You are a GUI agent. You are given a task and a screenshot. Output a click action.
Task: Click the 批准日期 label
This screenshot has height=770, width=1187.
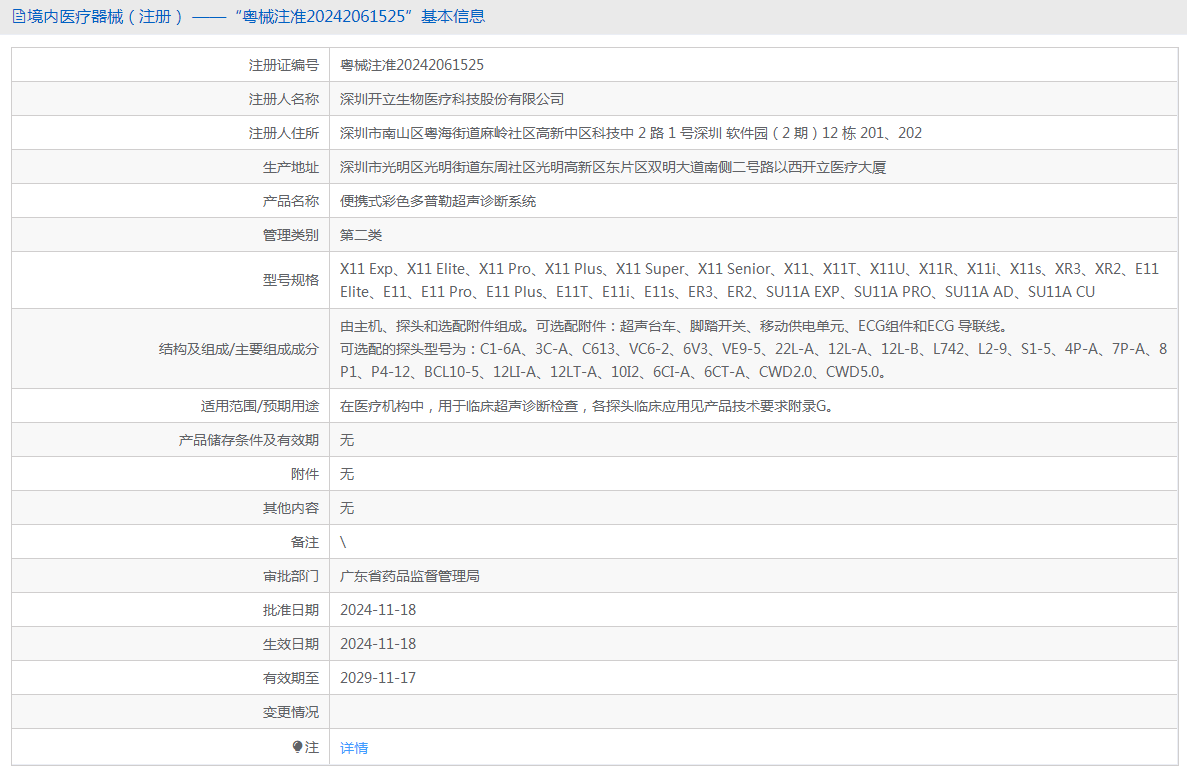click(291, 611)
